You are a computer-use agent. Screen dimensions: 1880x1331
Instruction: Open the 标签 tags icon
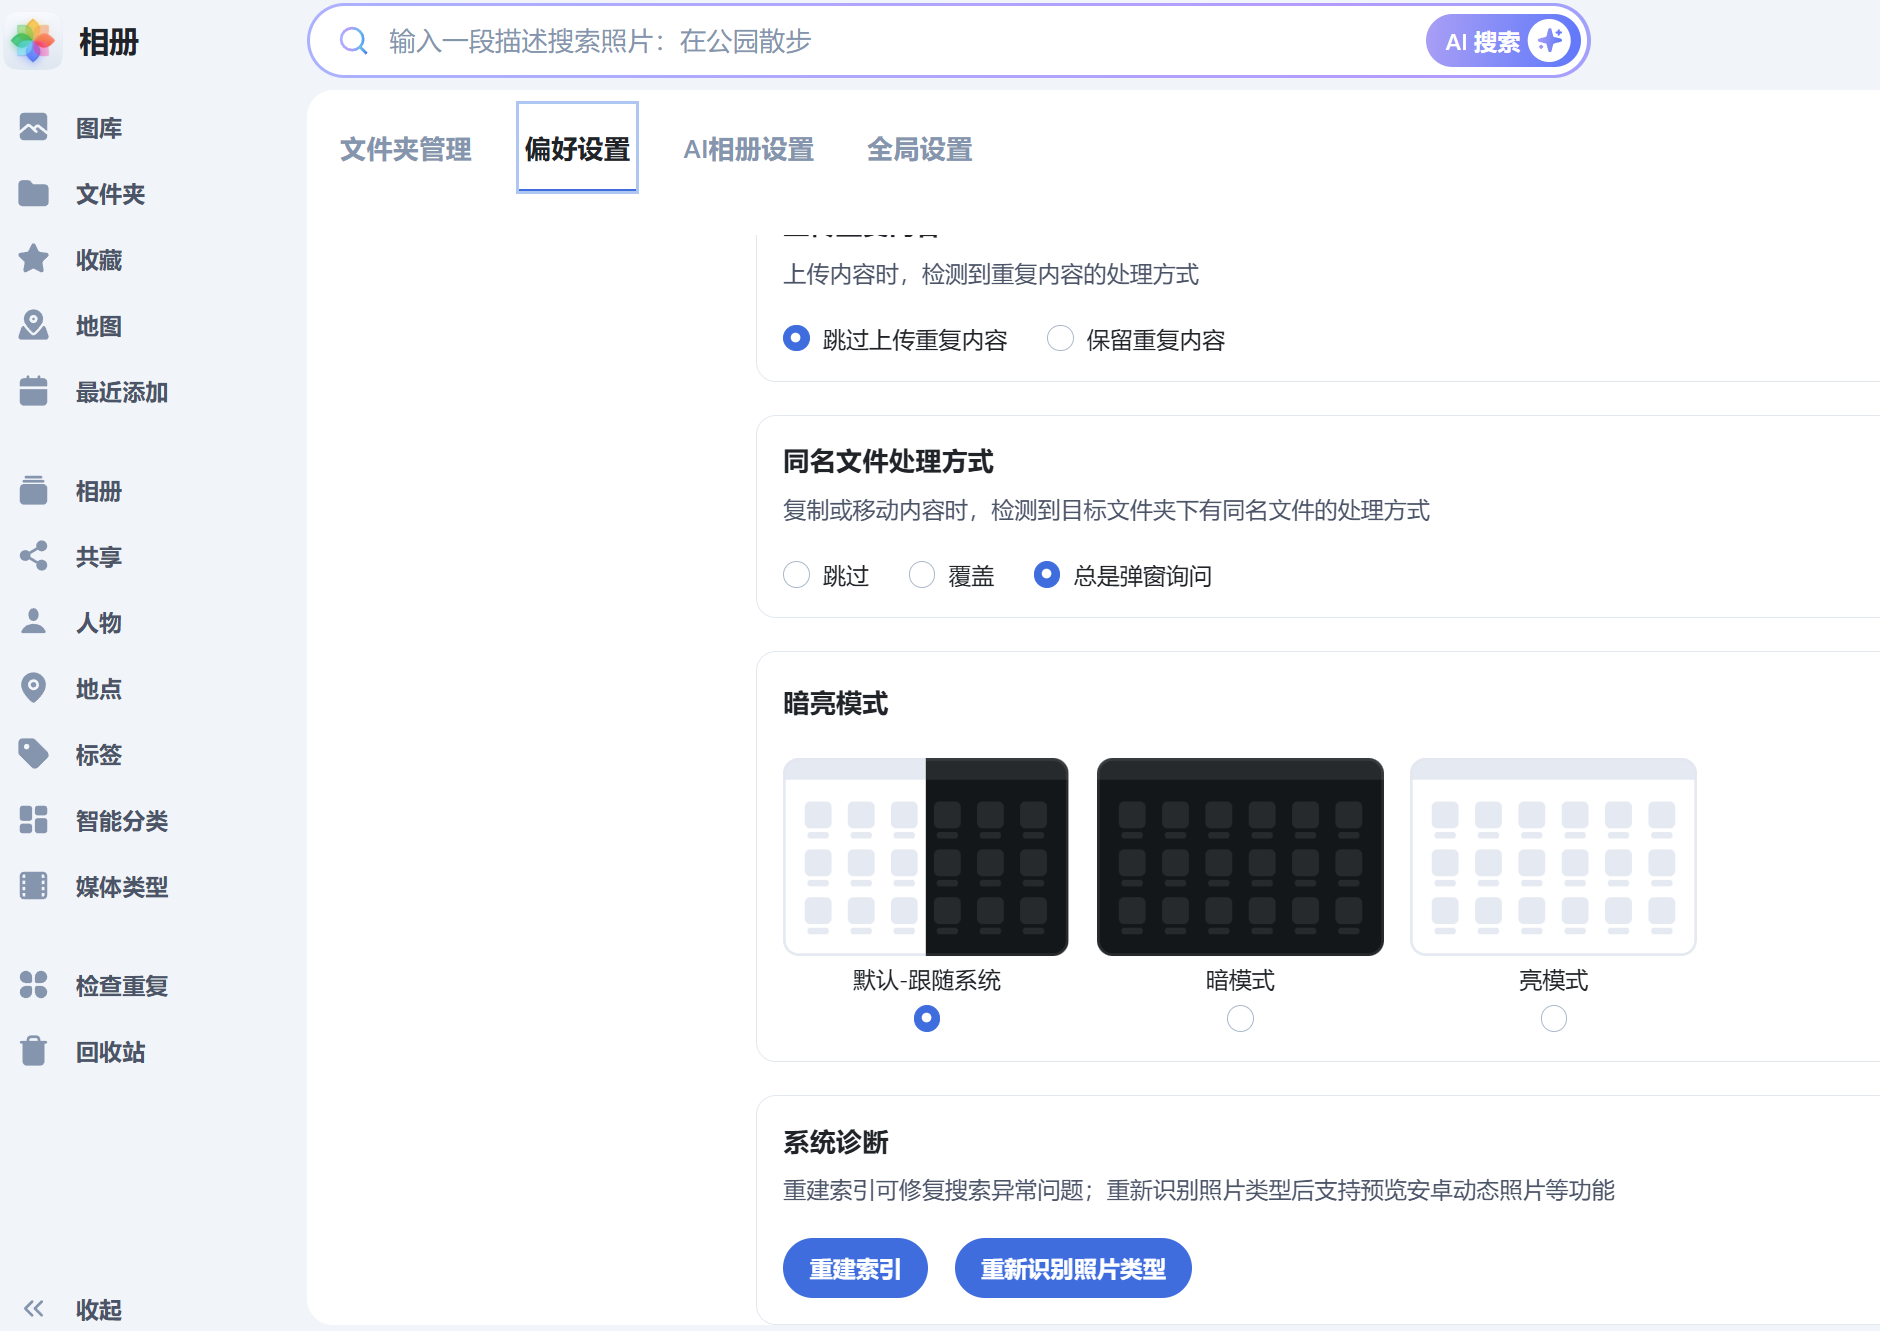pos(33,754)
